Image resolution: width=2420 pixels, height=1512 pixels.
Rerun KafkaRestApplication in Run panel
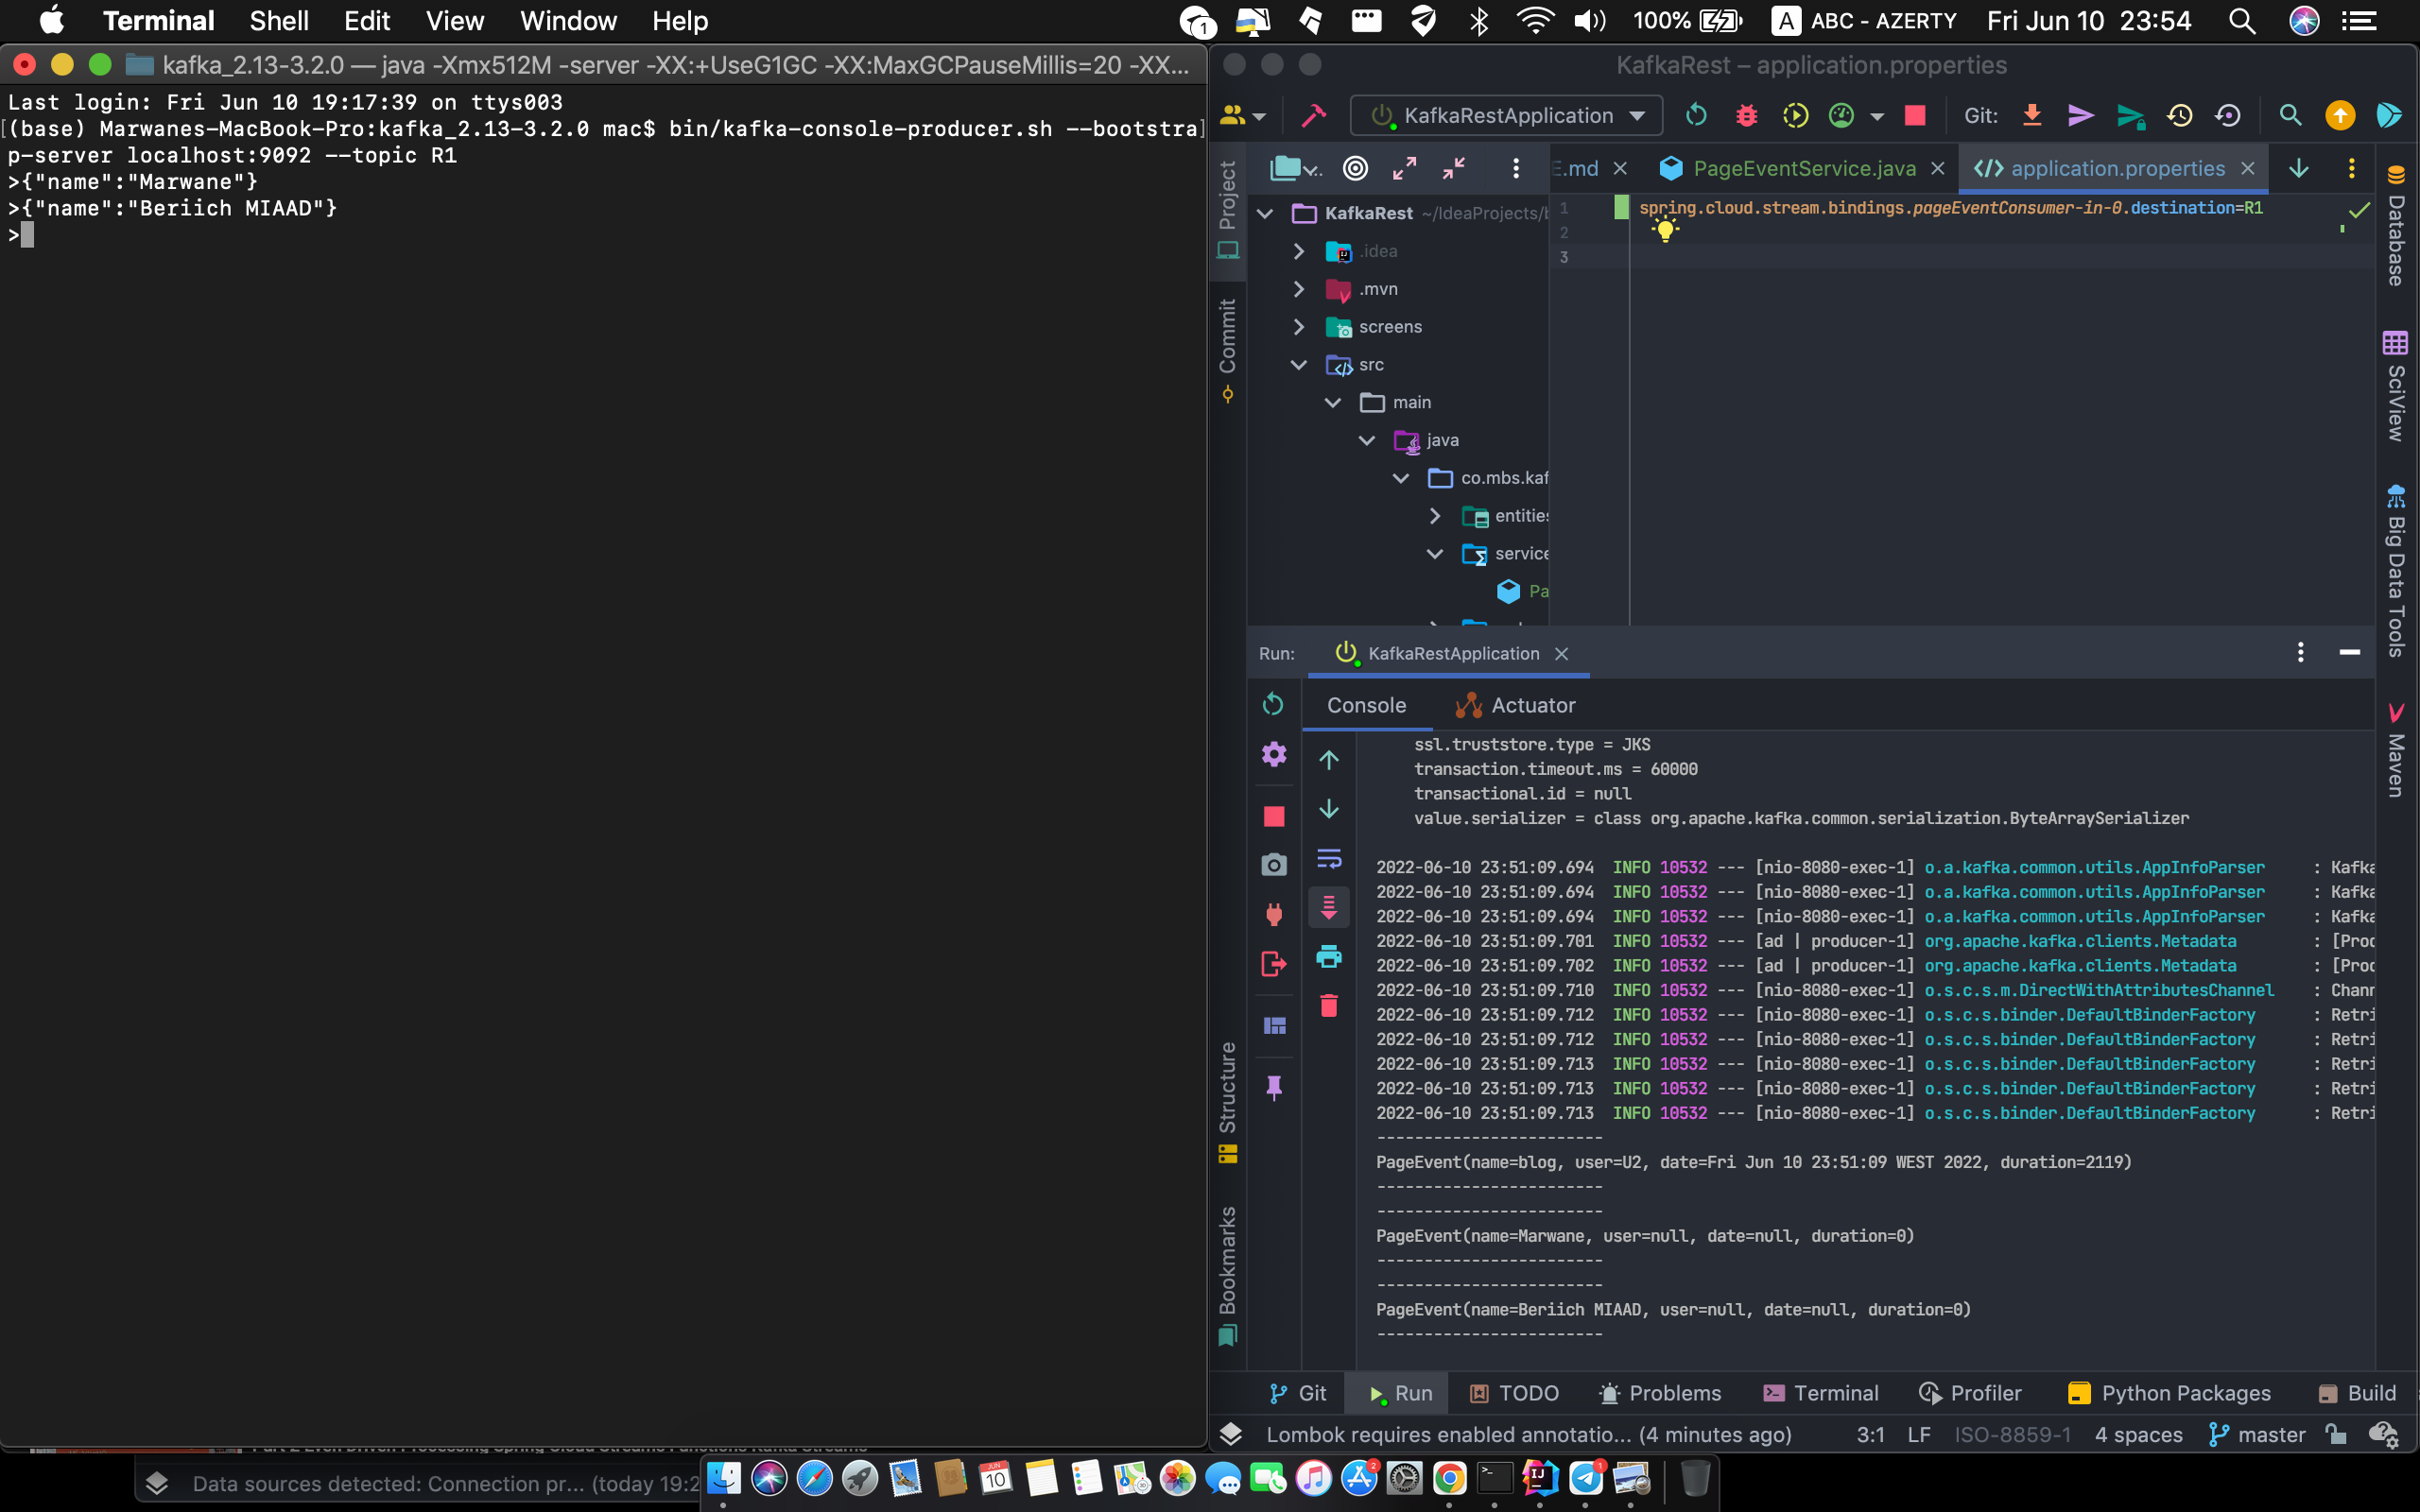tap(1273, 704)
